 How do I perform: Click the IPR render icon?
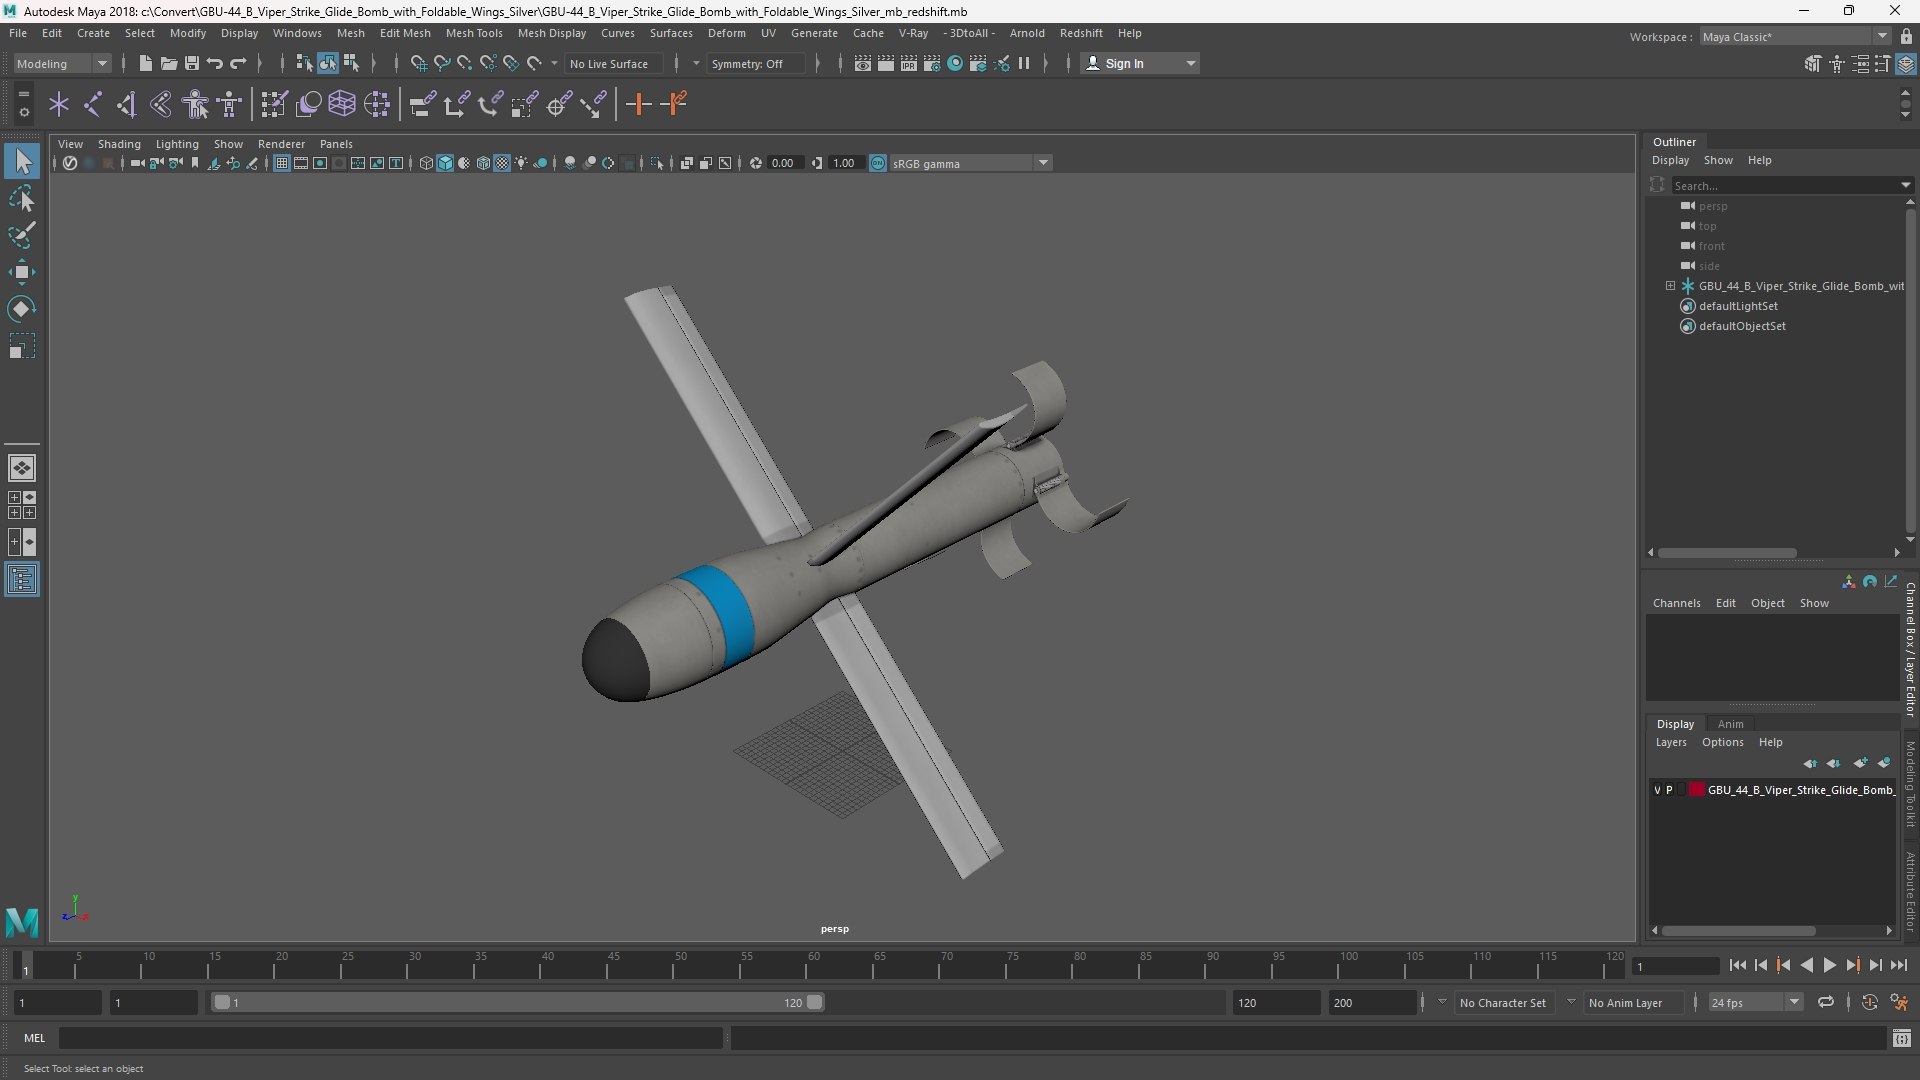[908, 63]
